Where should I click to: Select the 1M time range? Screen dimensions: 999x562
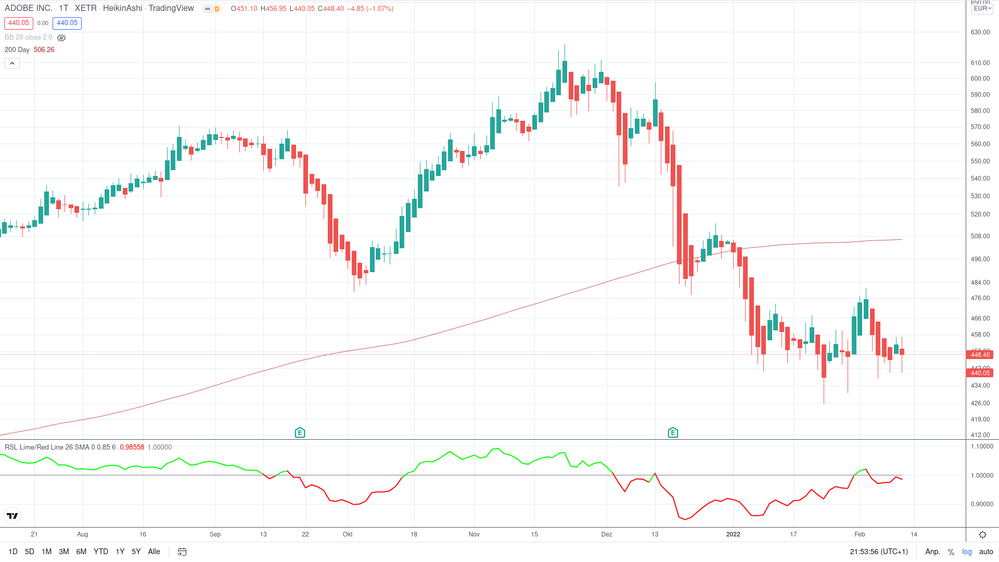46,552
